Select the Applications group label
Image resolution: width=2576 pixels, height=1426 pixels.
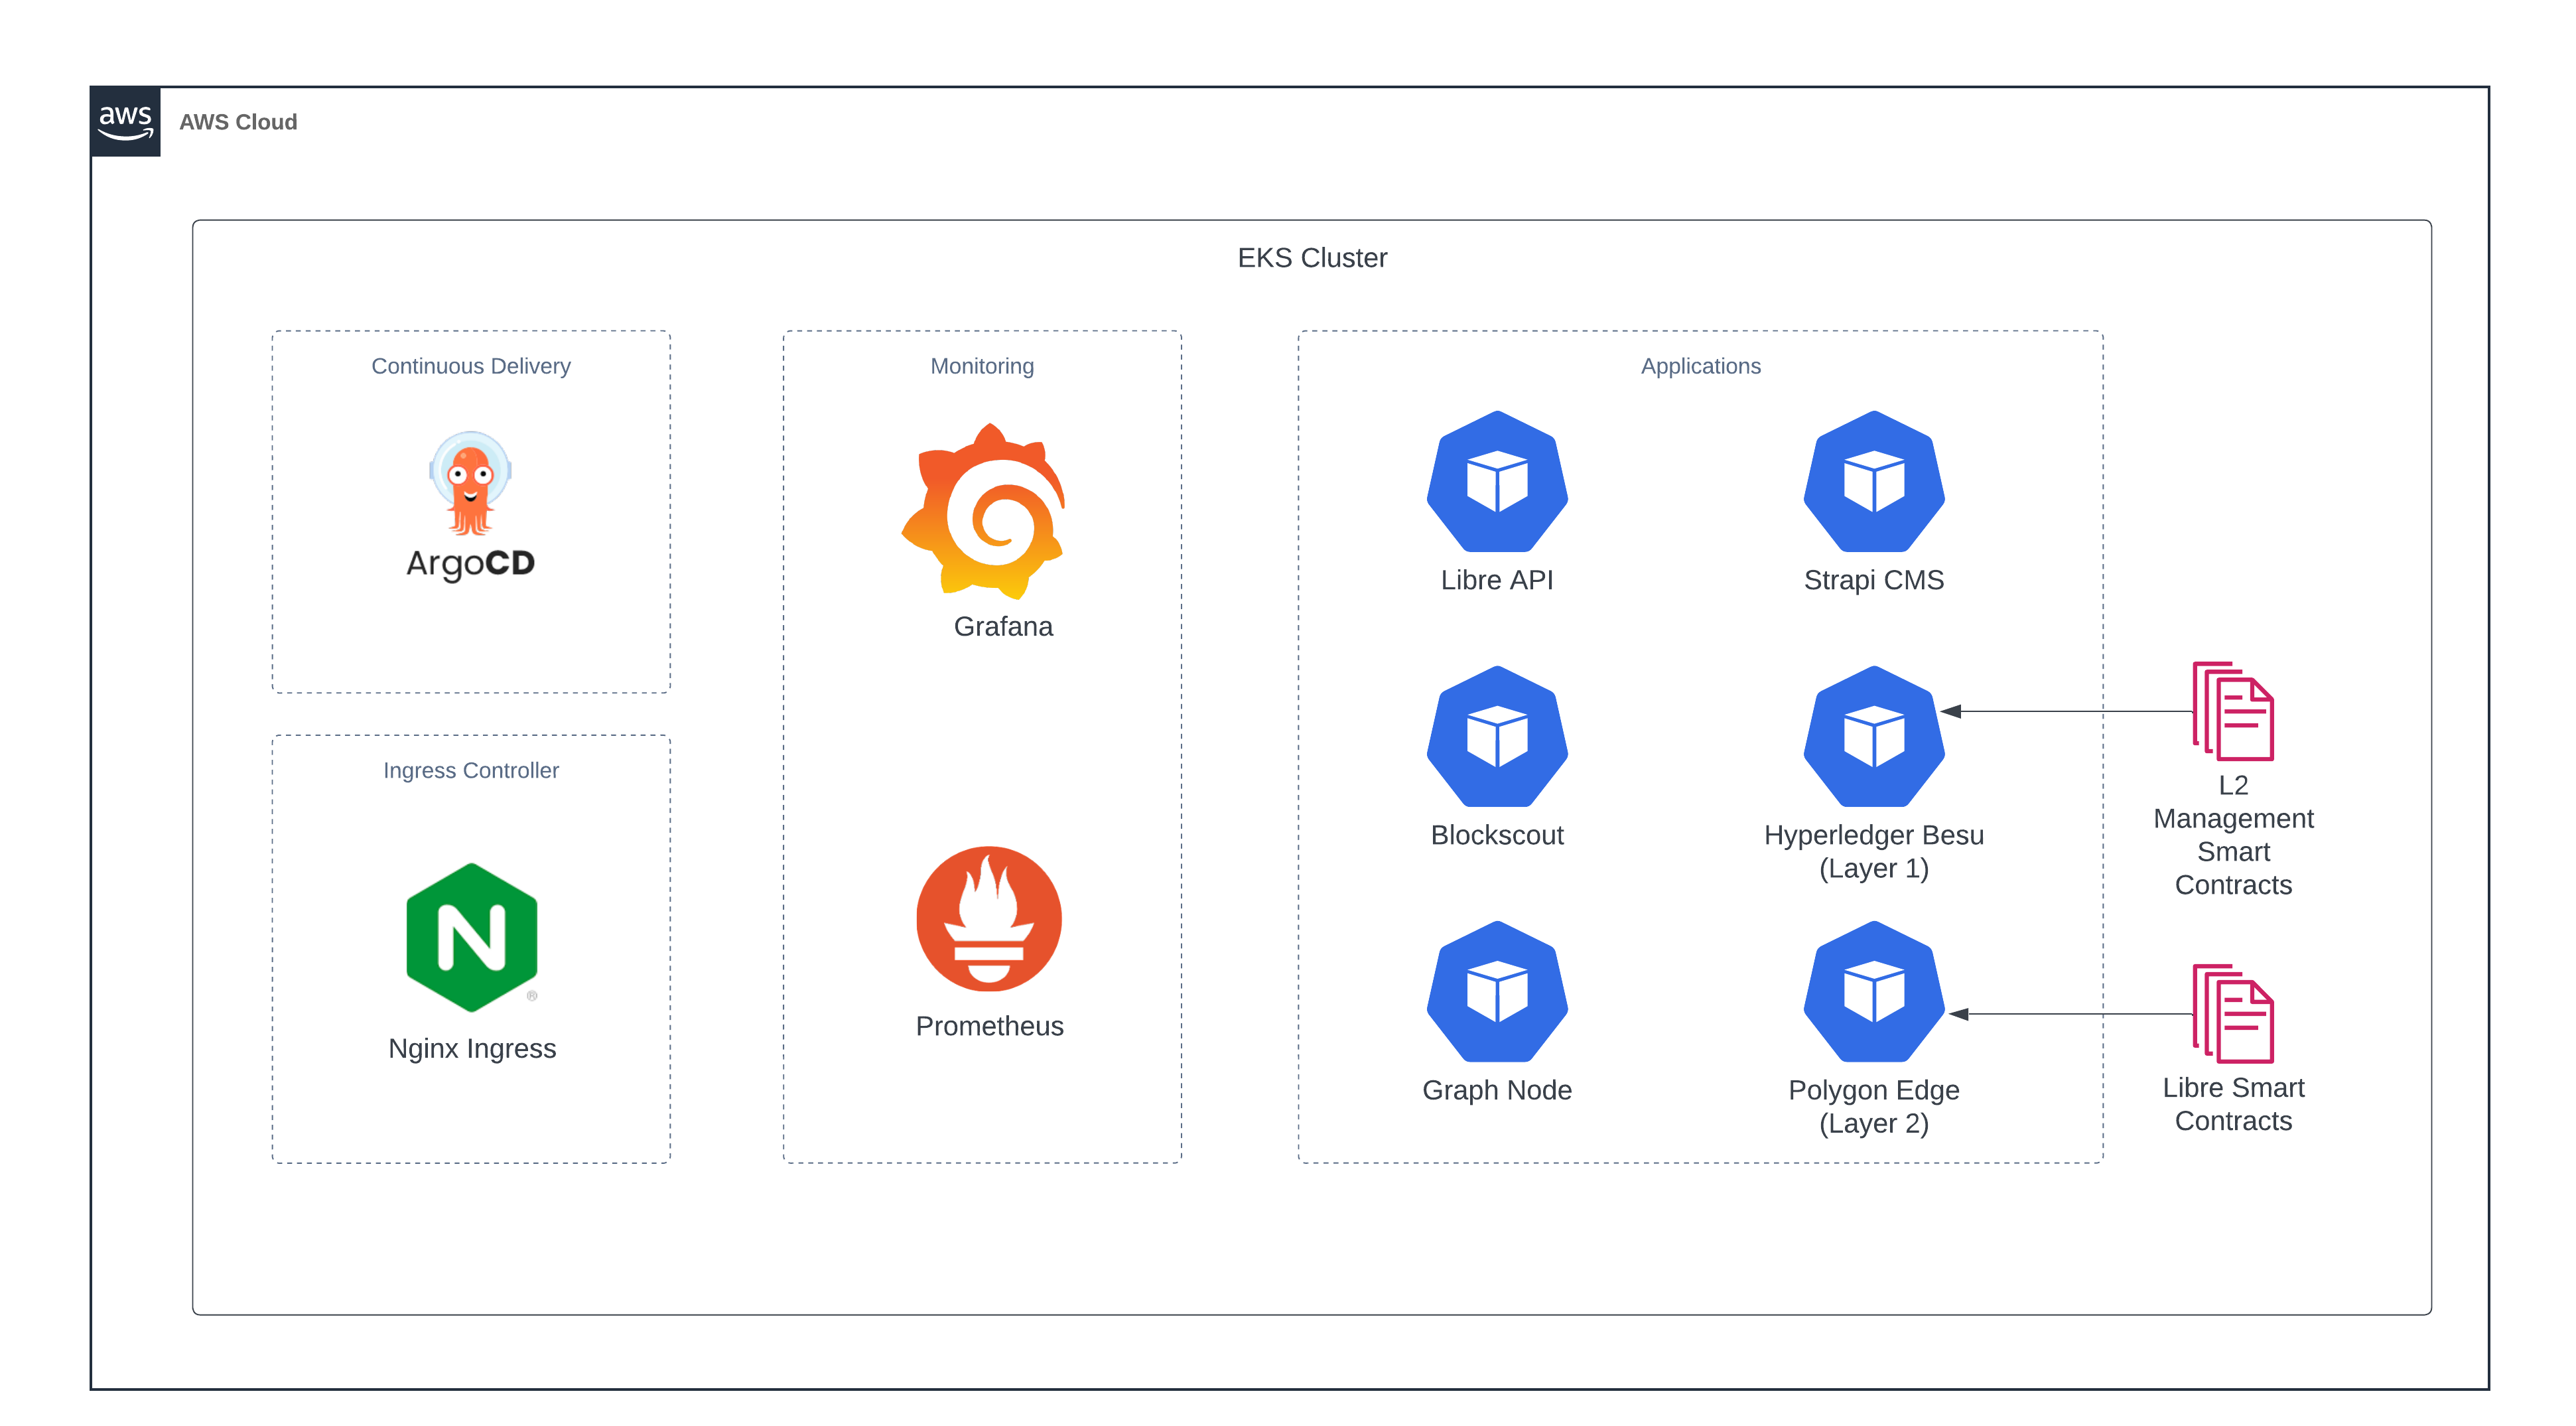(1700, 366)
